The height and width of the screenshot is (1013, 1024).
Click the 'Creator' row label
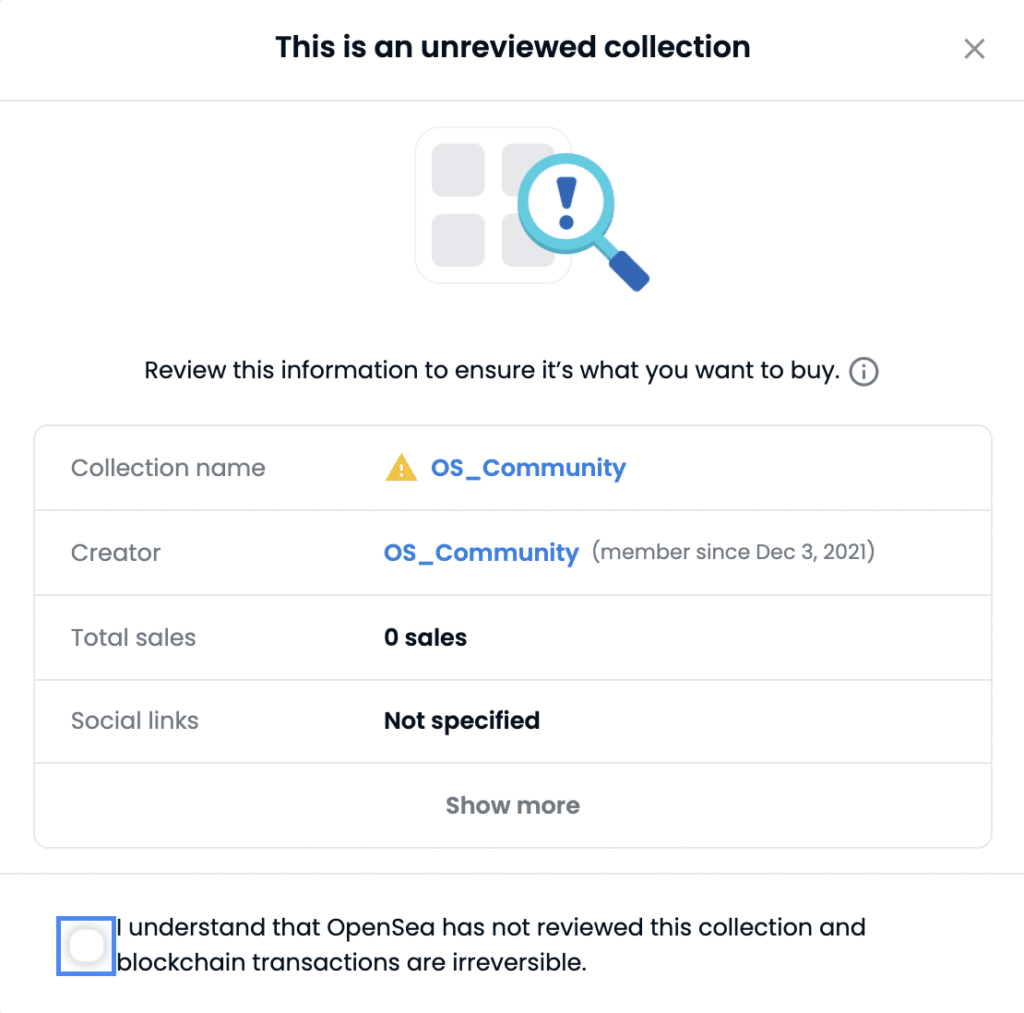(116, 553)
